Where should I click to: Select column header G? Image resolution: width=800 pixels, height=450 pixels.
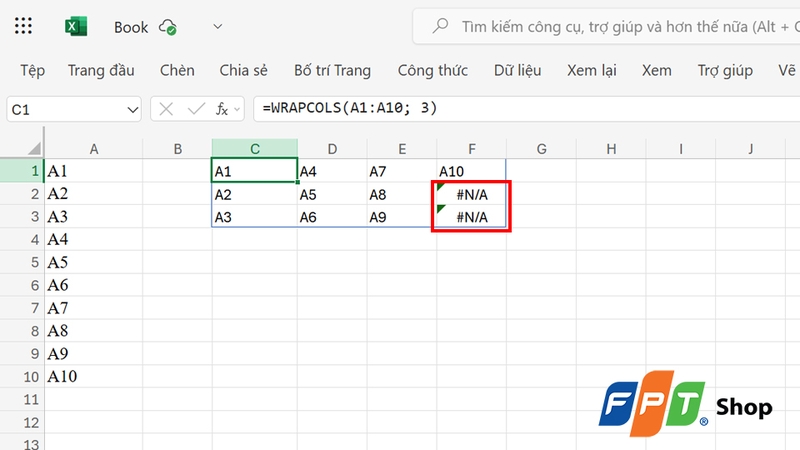541,149
